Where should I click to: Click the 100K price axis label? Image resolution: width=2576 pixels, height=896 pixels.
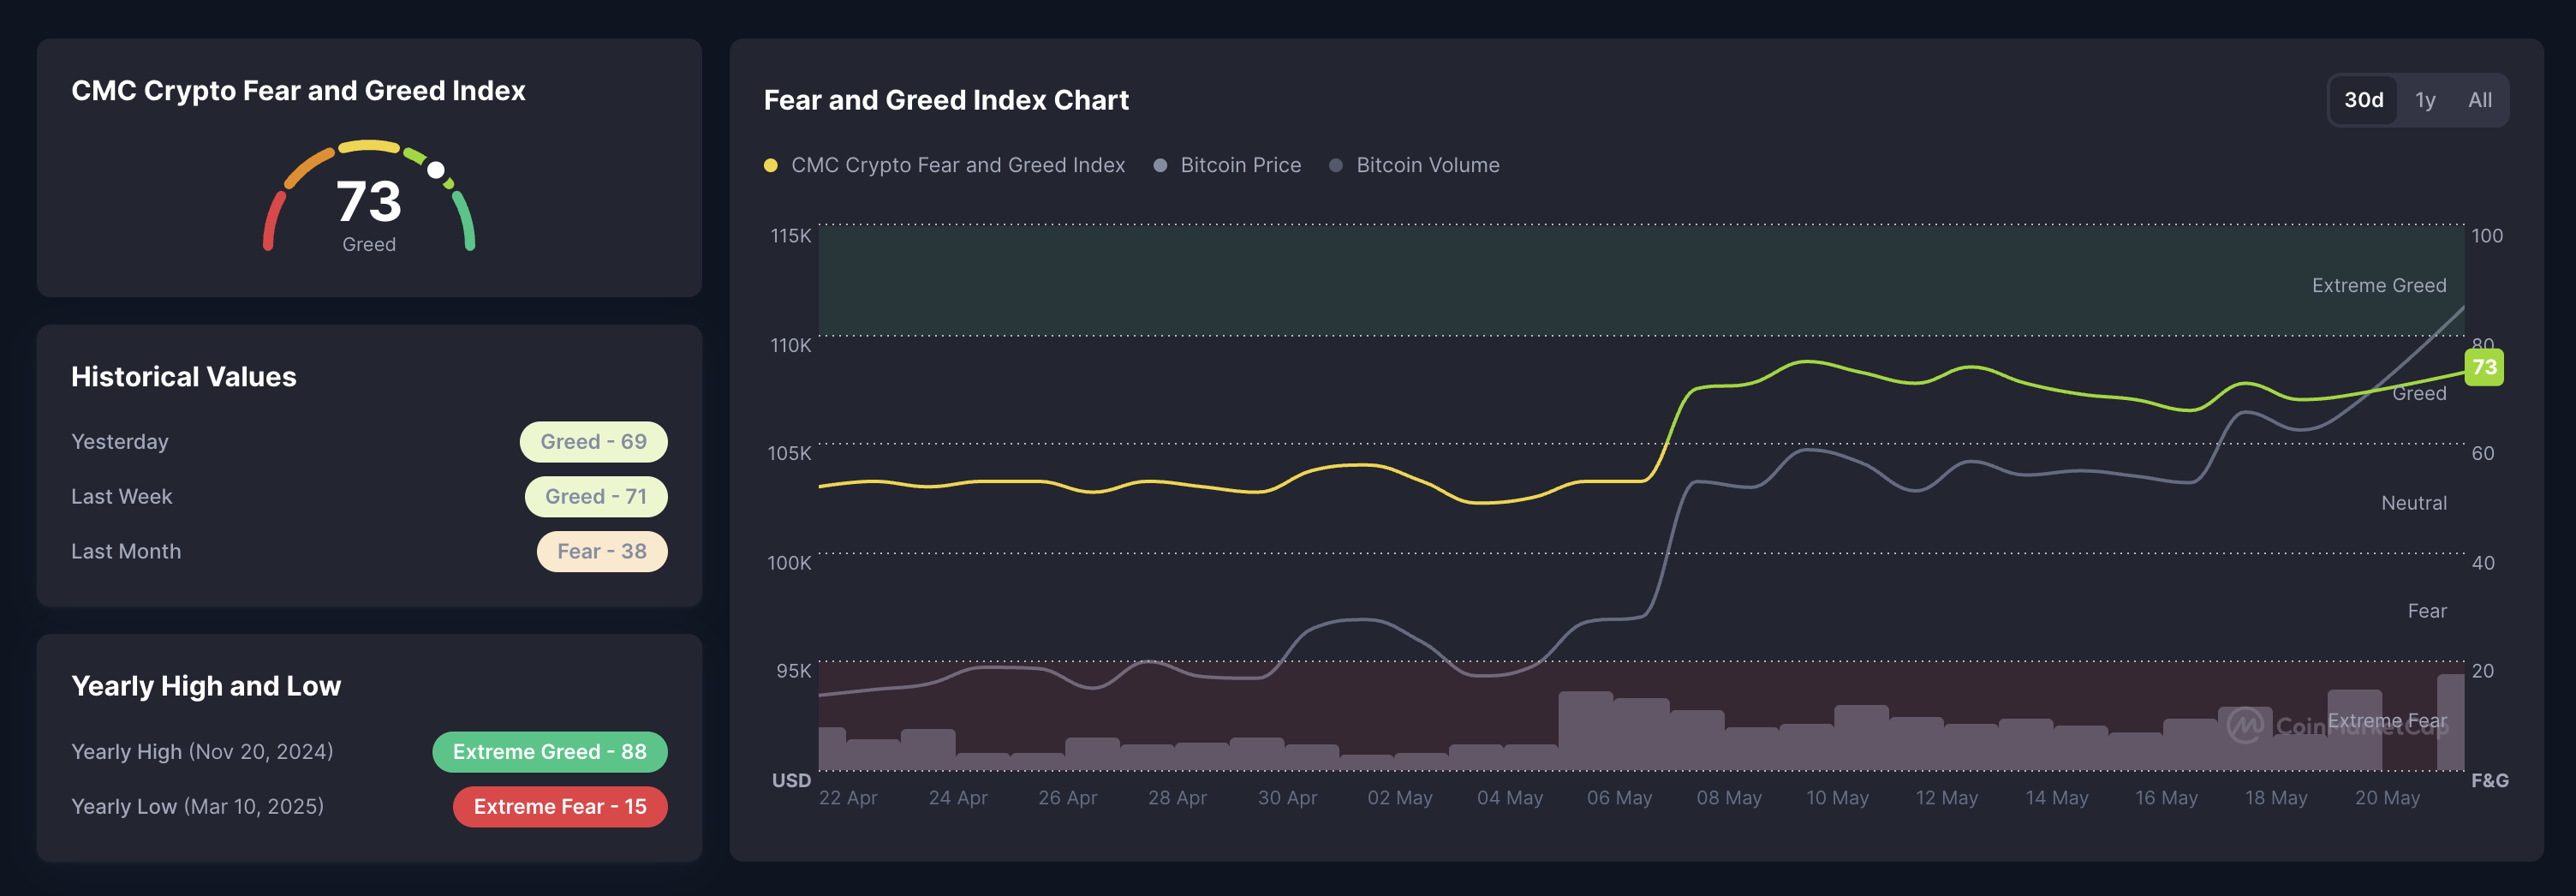pos(789,563)
